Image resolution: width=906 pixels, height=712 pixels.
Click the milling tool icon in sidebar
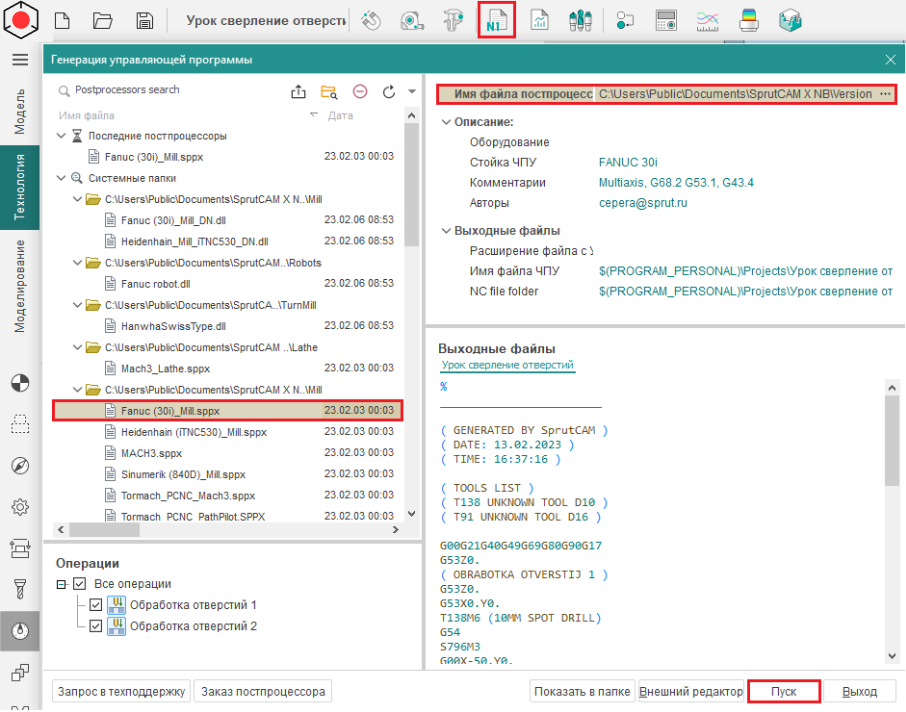point(19,588)
